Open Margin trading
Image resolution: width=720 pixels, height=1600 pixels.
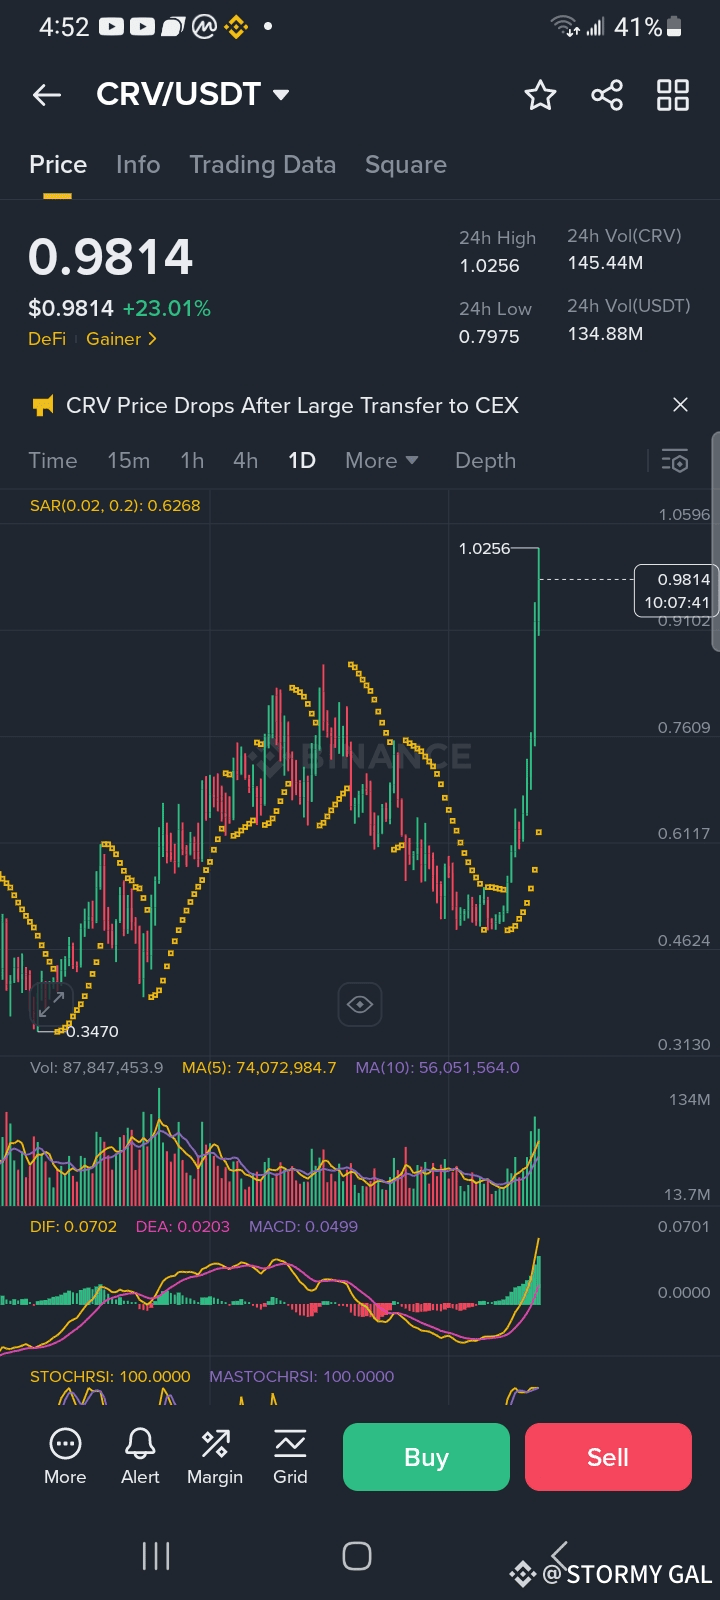(x=215, y=1457)
